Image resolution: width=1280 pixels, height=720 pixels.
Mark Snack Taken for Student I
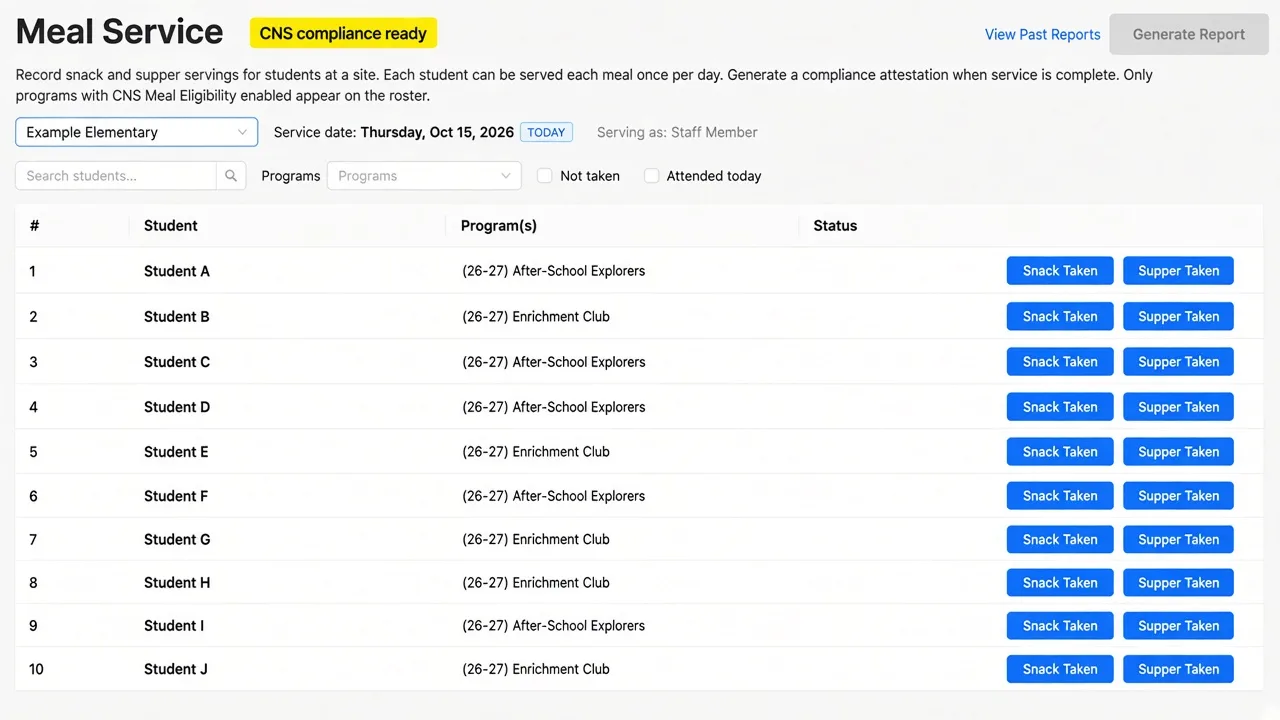[1060, 626]
